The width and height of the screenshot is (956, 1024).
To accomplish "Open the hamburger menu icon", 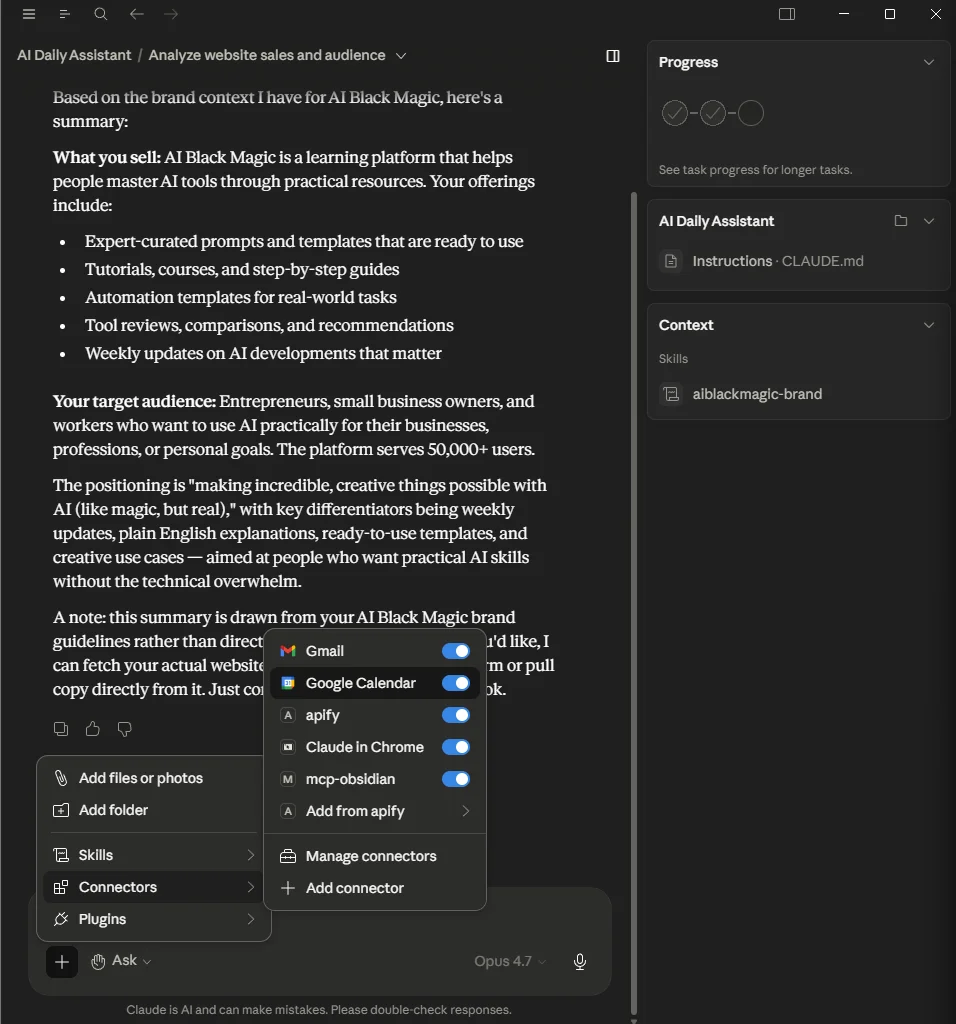I will 29,14.
